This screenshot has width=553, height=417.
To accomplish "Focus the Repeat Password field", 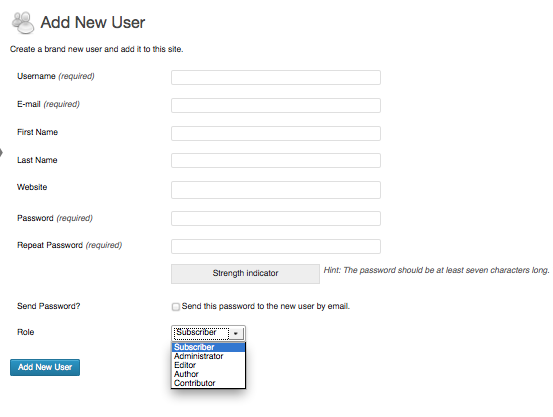I will click(x=276, y=246).
